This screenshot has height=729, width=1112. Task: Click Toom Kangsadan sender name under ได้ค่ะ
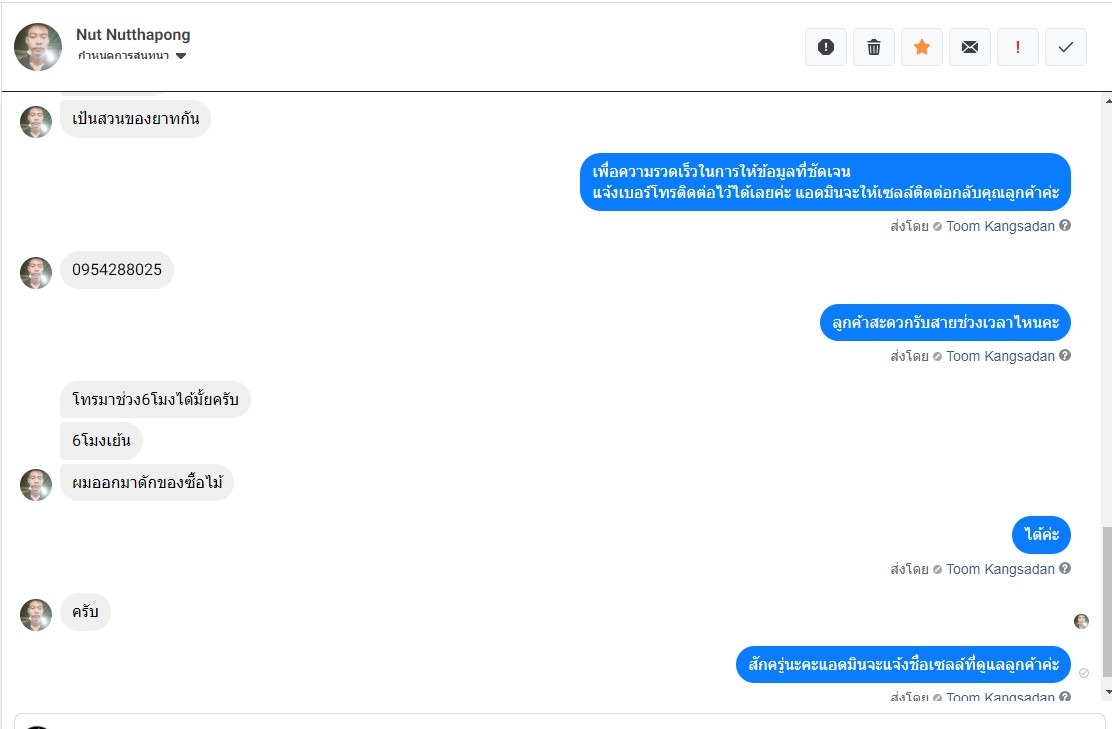click(1000, 569)
